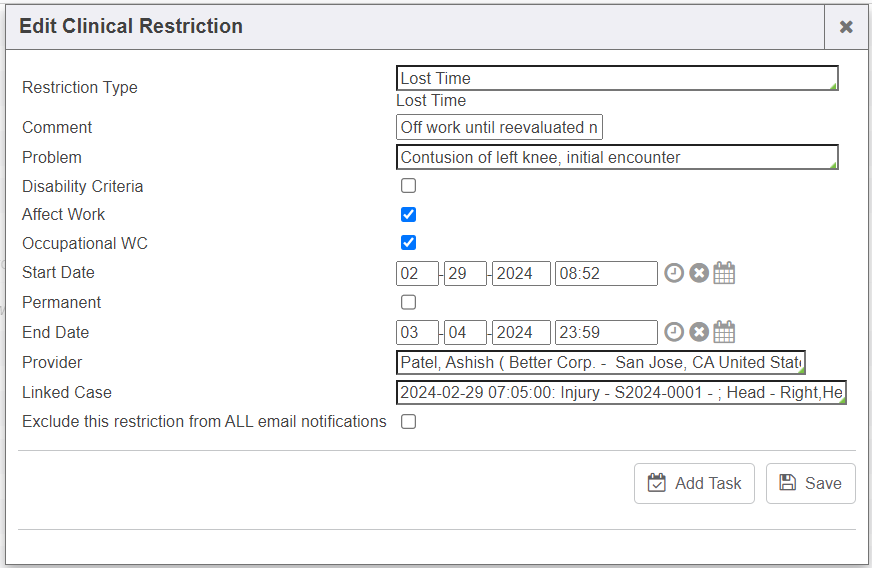Open the Linked Case dropdown
The width and height of the screenshot is (872, 568).
coord(620,393)
